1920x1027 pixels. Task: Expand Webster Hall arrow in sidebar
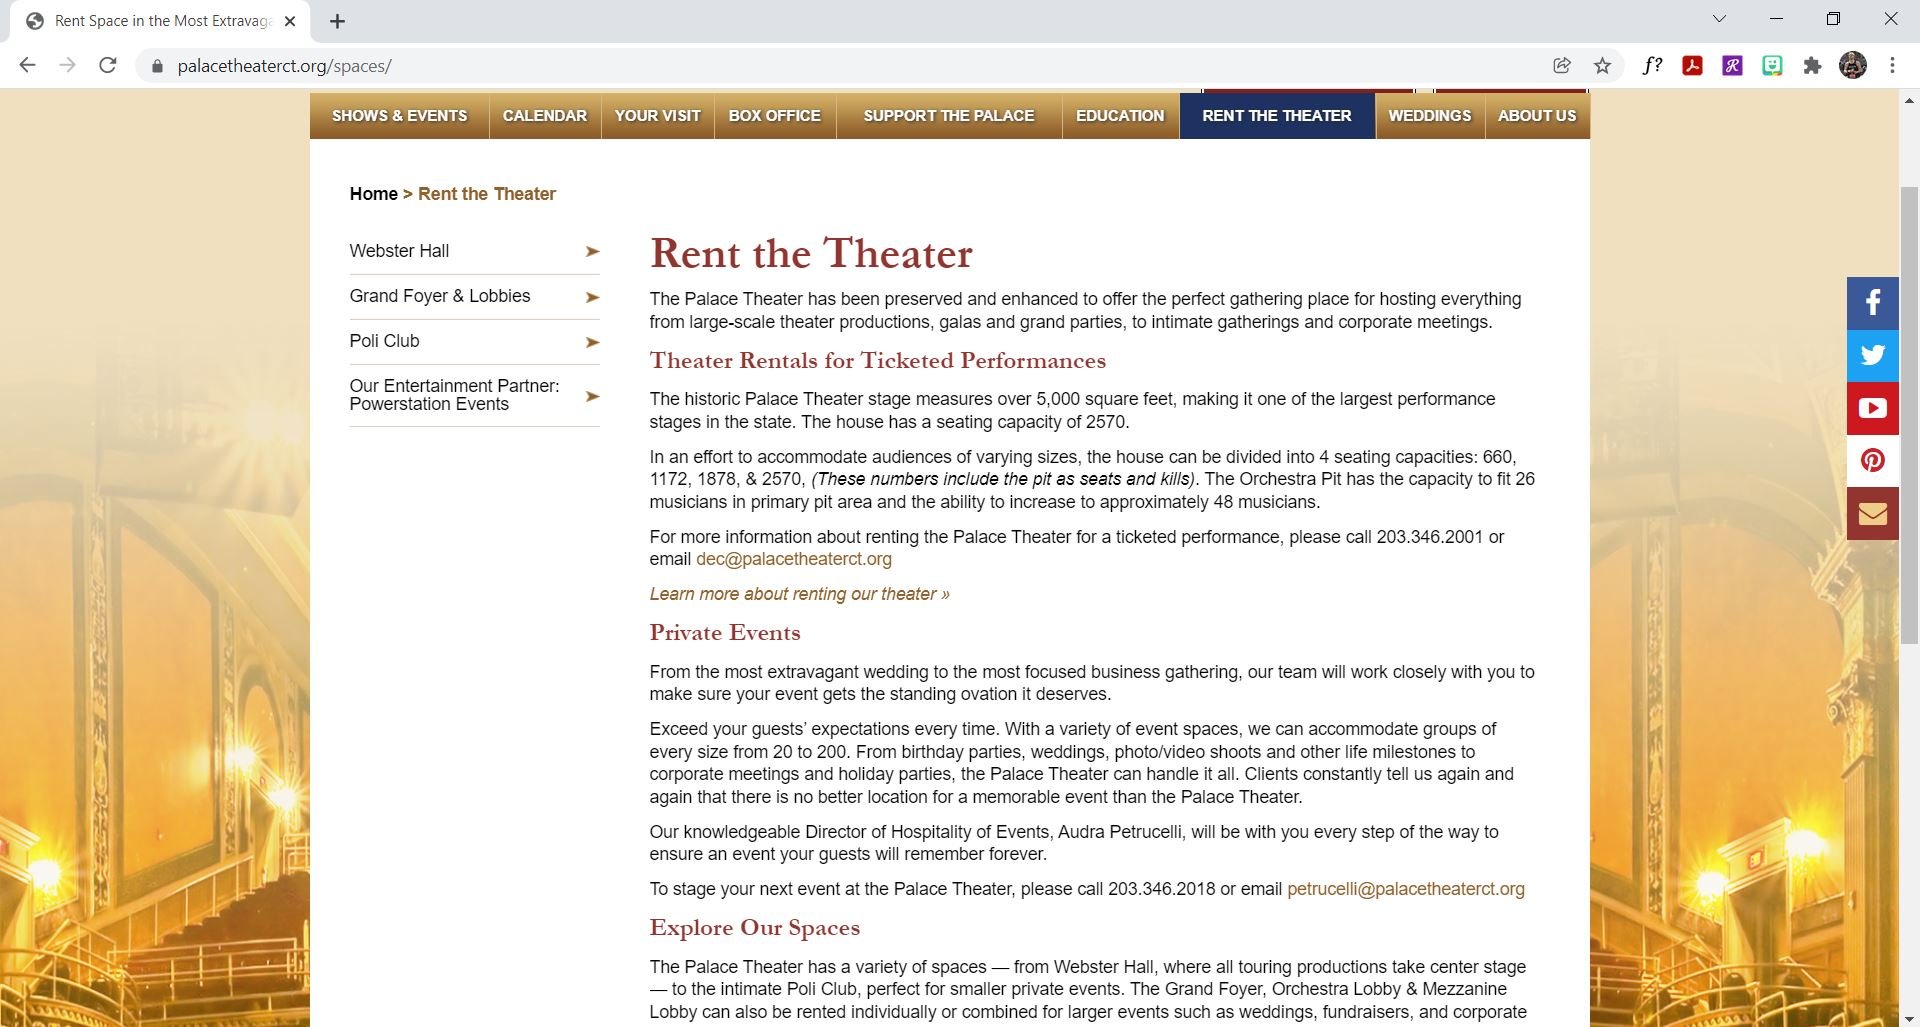click(x=592, y=251)
